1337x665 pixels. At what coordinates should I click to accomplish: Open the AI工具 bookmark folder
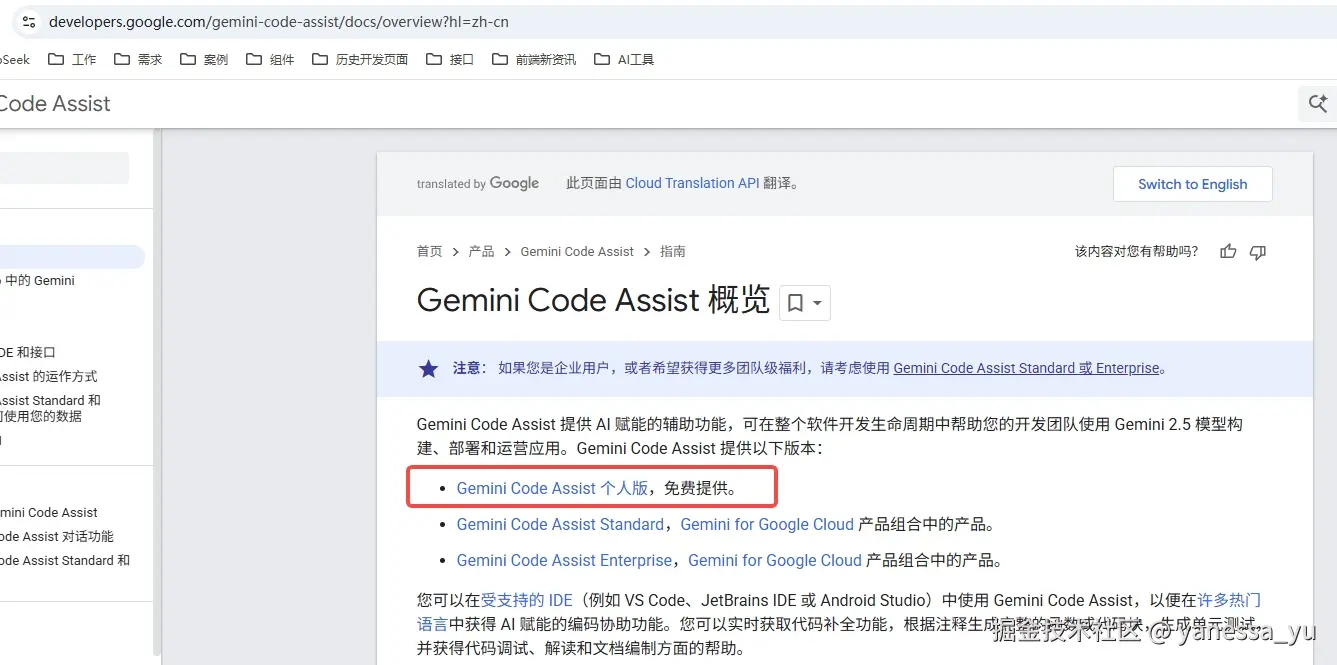point(624,59)
